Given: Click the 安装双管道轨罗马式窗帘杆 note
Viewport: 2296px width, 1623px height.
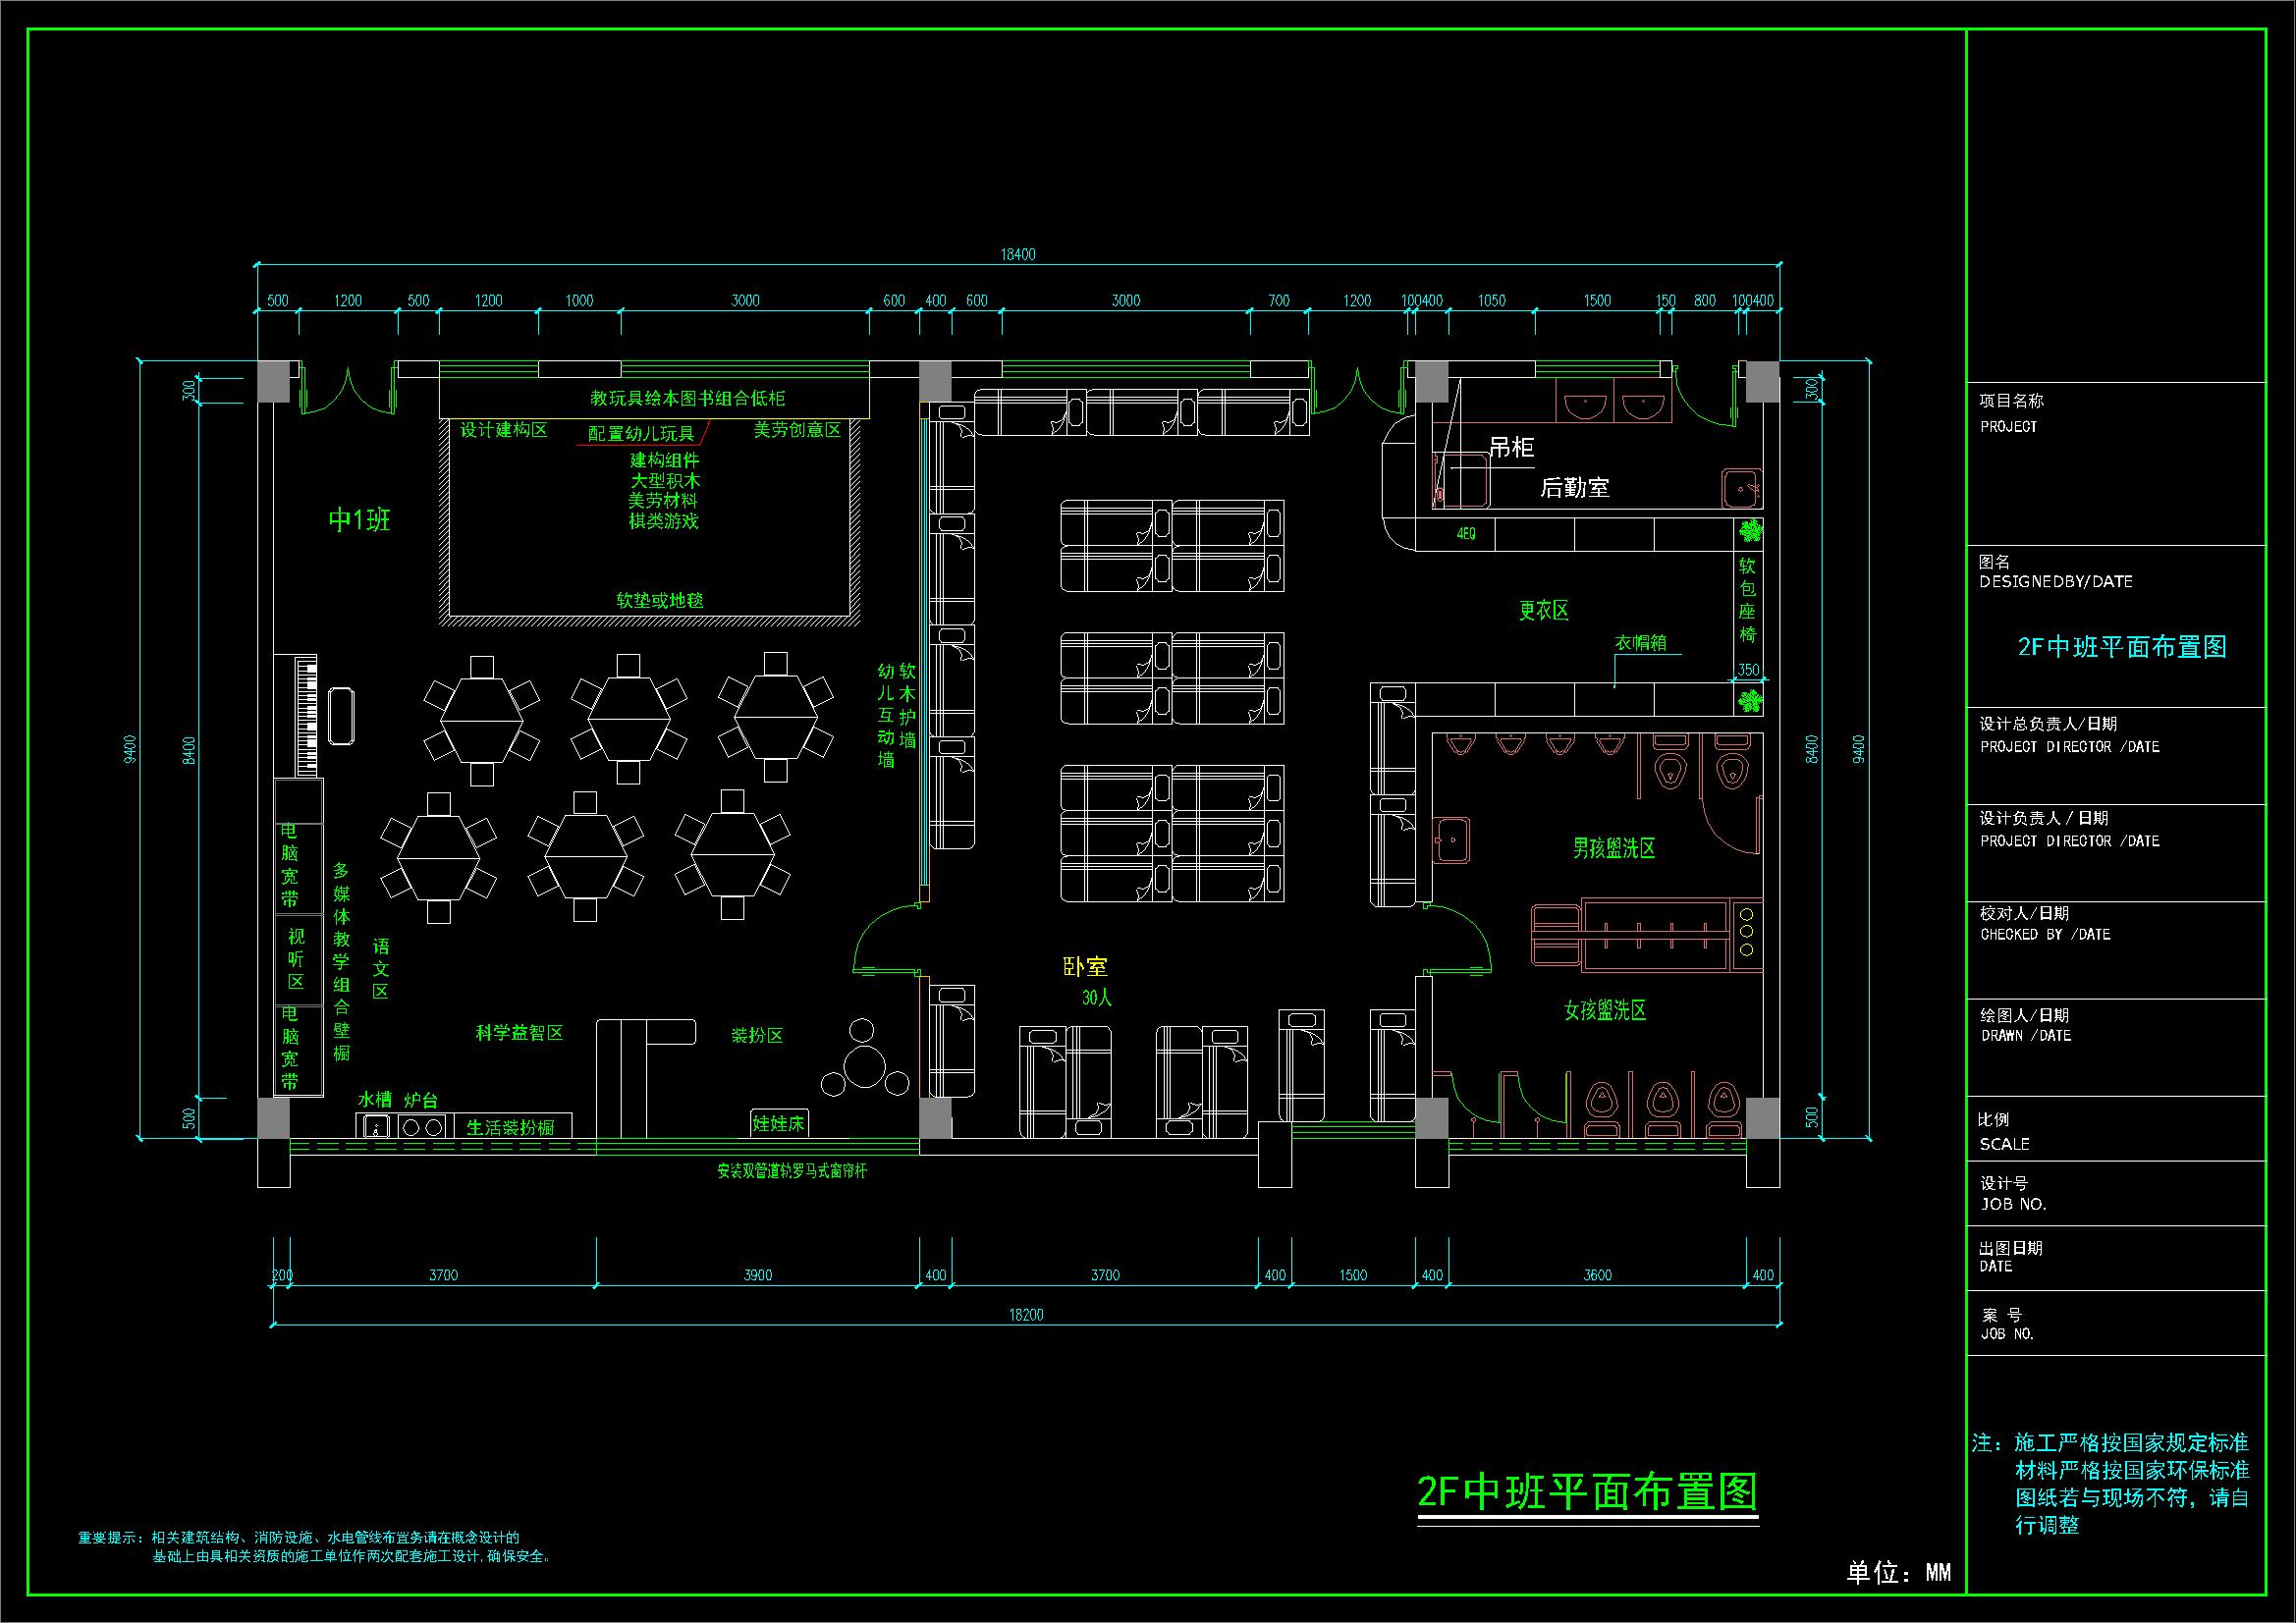Looking at the screenshot, I should (791, 1170).
